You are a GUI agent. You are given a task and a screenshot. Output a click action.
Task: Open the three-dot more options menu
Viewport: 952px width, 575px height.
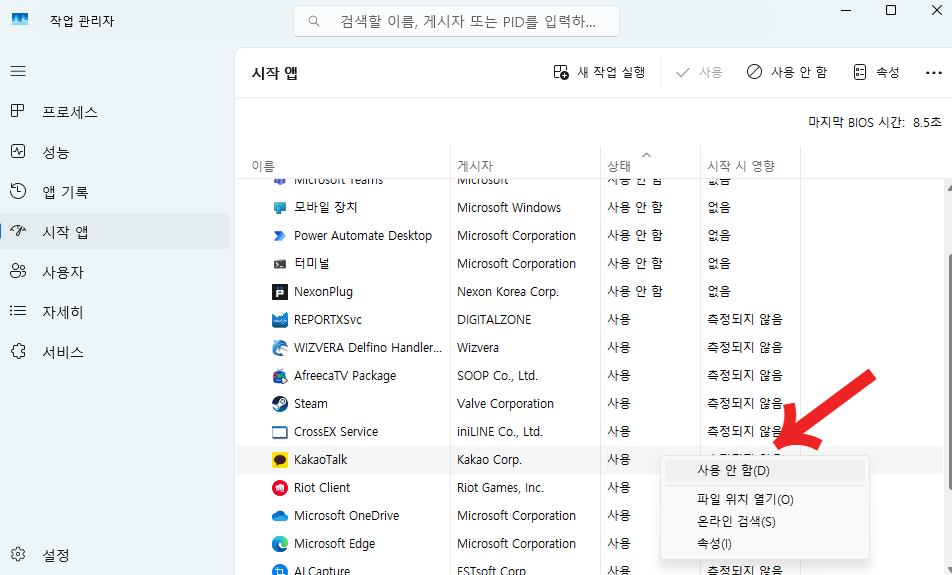coord(933,73)
